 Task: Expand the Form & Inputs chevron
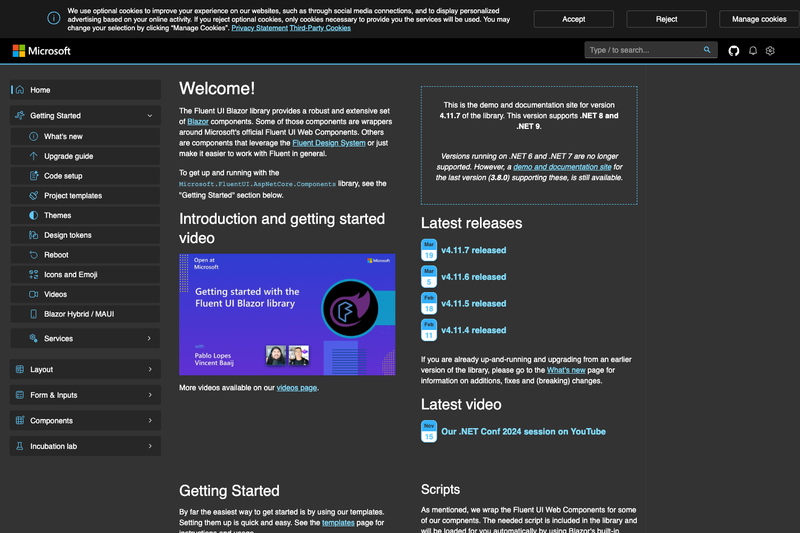[x=150, y=395]
